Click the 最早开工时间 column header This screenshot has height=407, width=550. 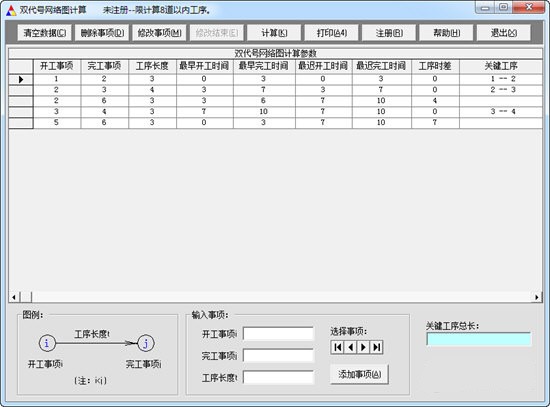click(204, 66)
